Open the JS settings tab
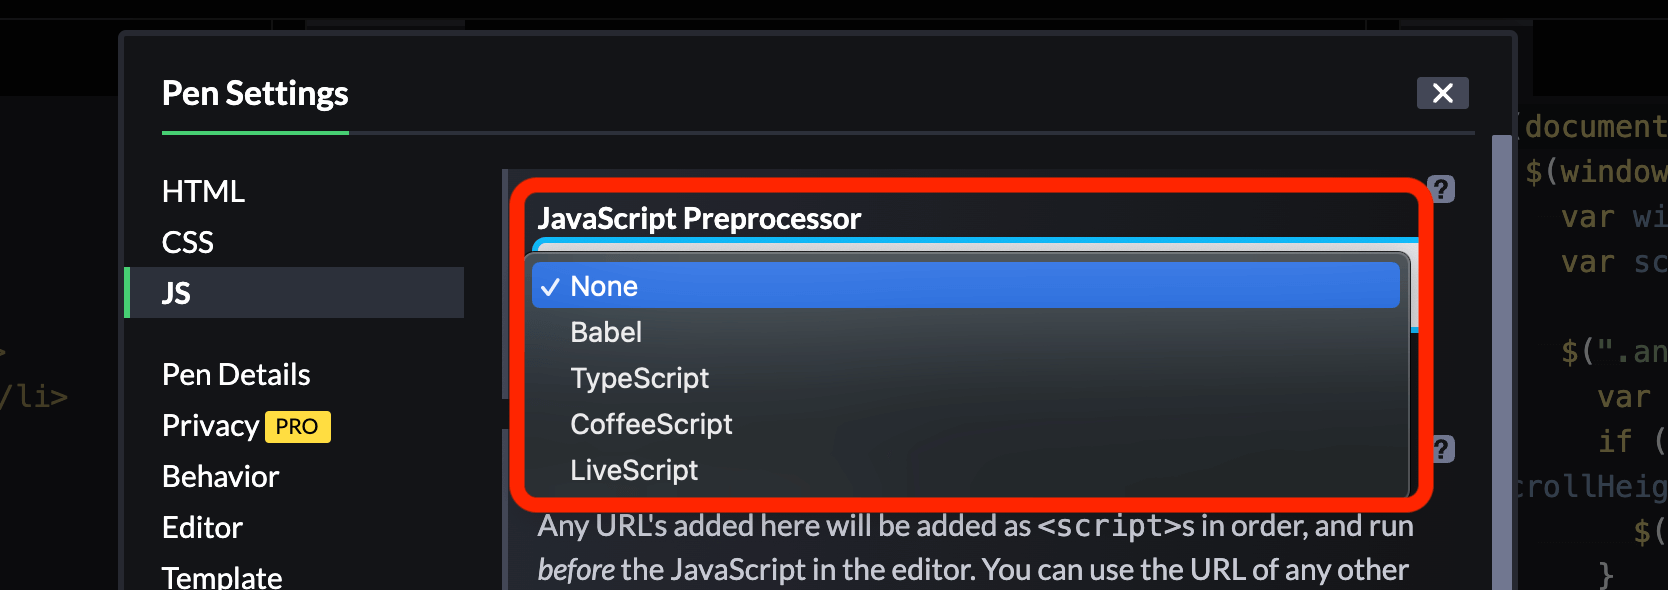The width and height of the screenshot is (1668, 590). [x=176, y=292]
